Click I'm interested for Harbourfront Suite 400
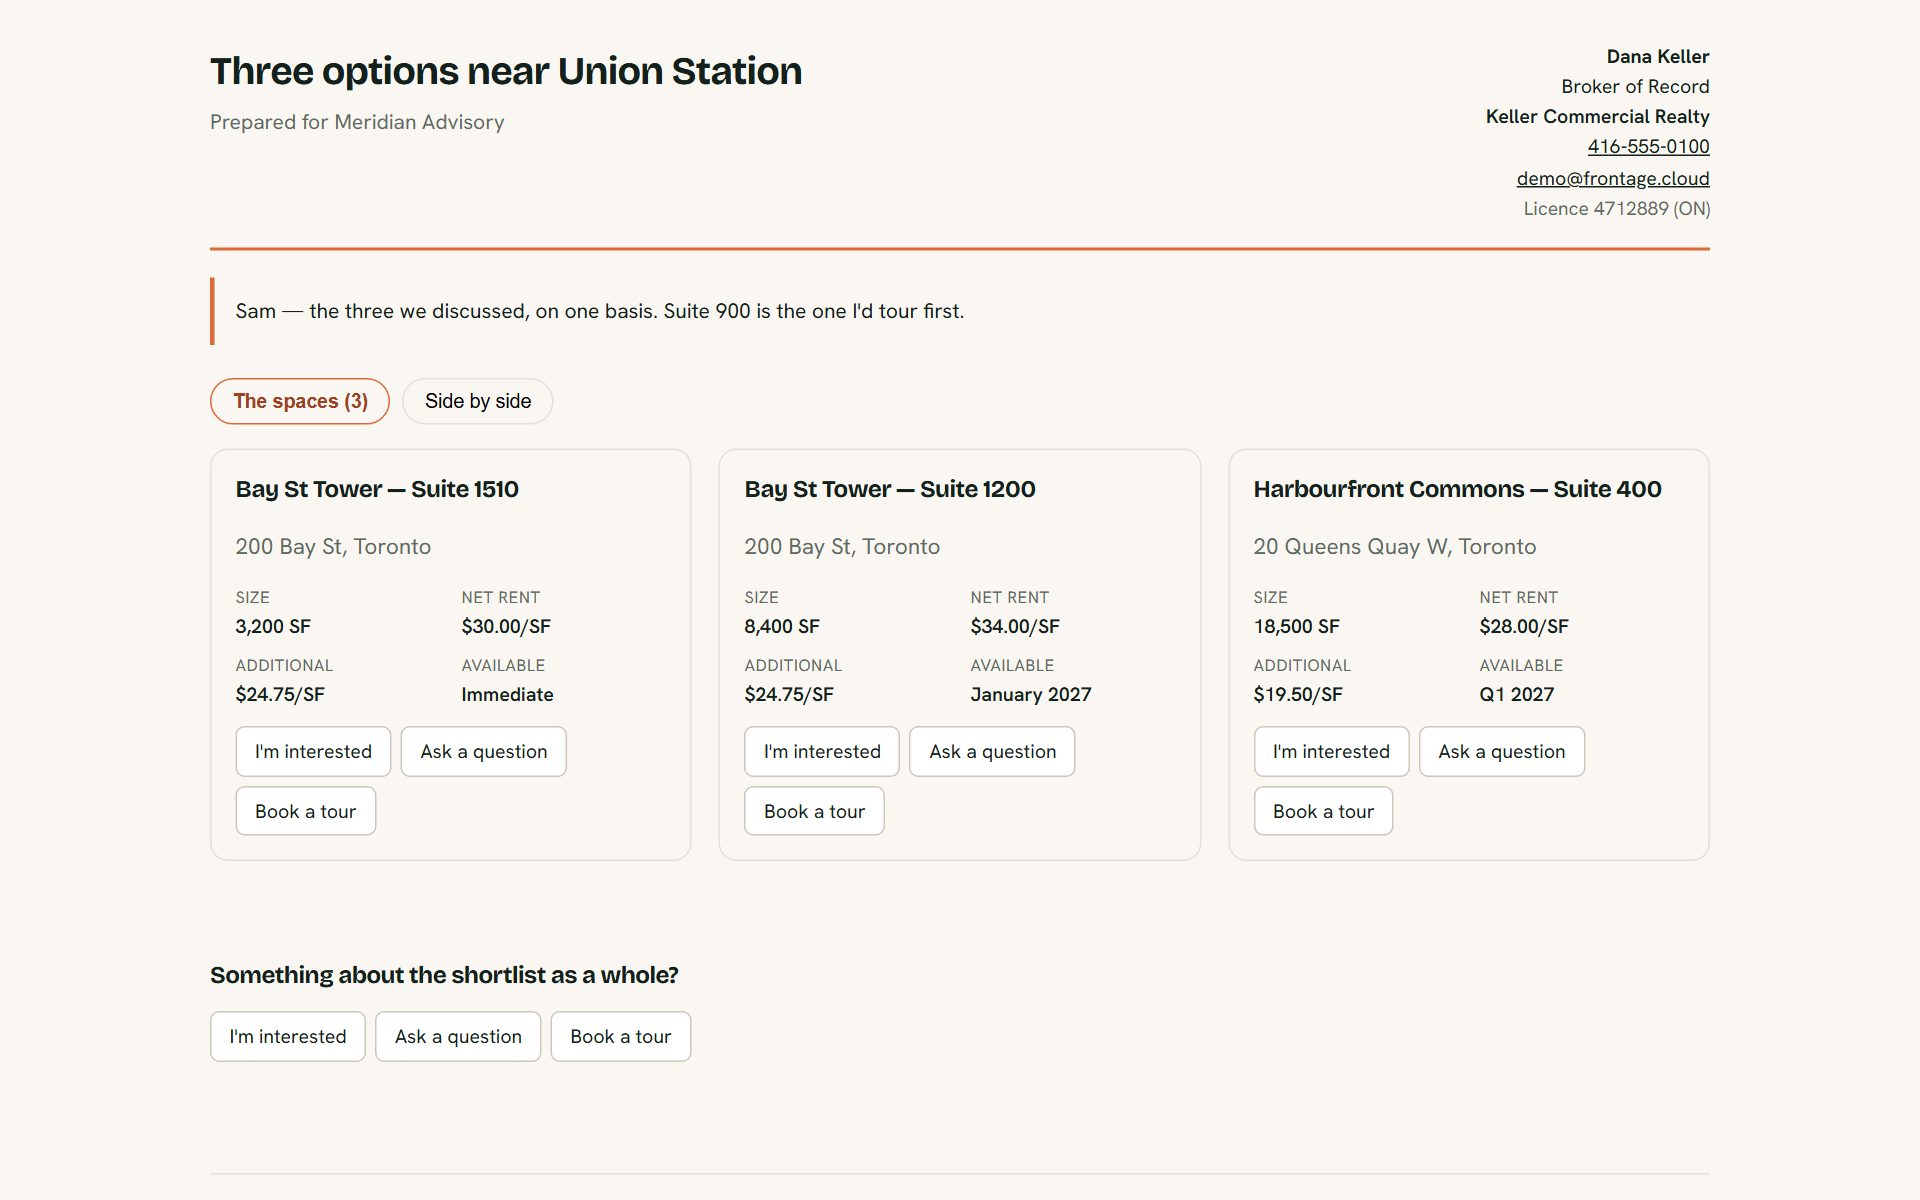The image size is (1920, 1200). coord(1331,751)
